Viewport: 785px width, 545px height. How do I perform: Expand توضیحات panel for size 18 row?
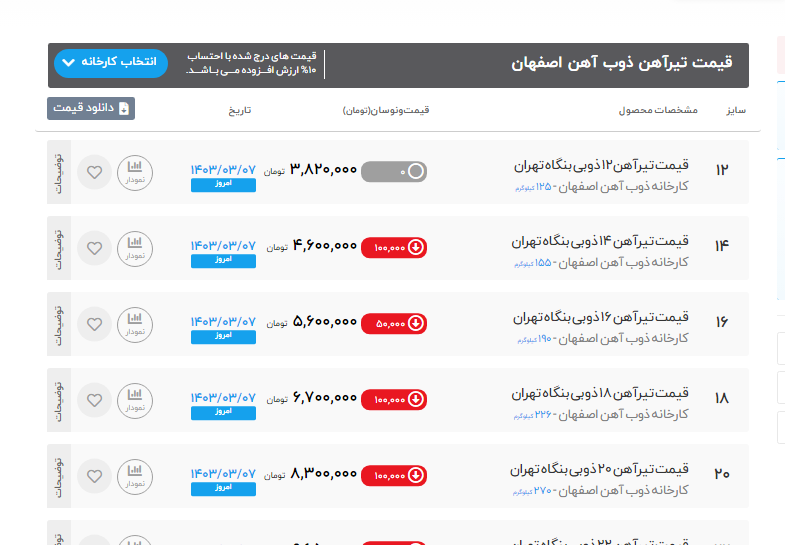pos(58,401)
